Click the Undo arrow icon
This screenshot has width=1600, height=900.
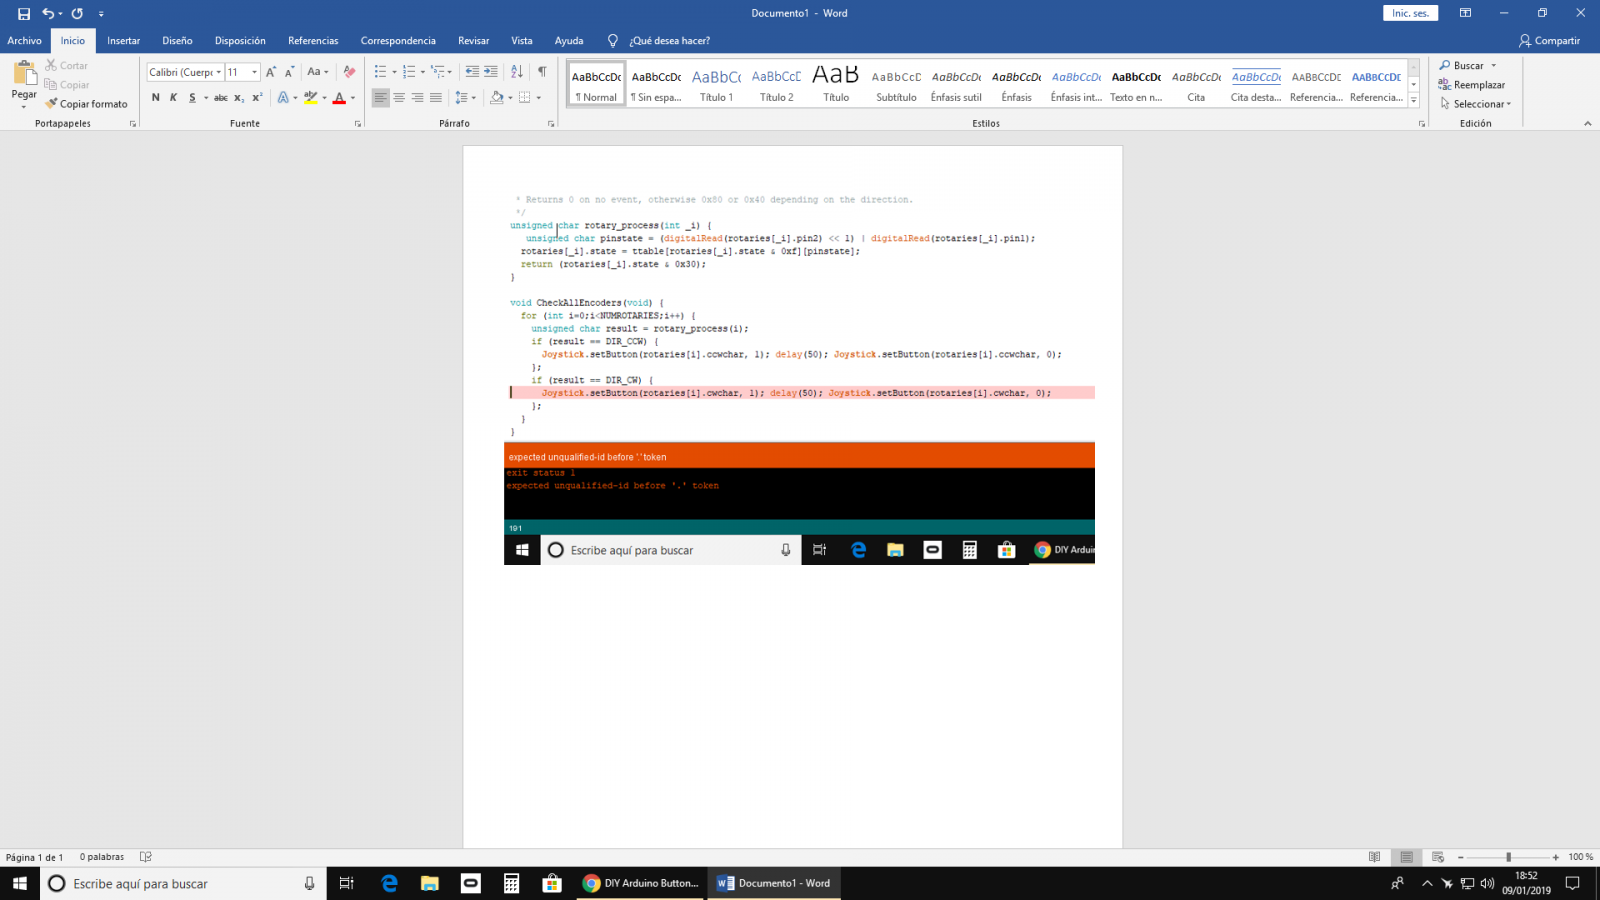click(47, 14)
